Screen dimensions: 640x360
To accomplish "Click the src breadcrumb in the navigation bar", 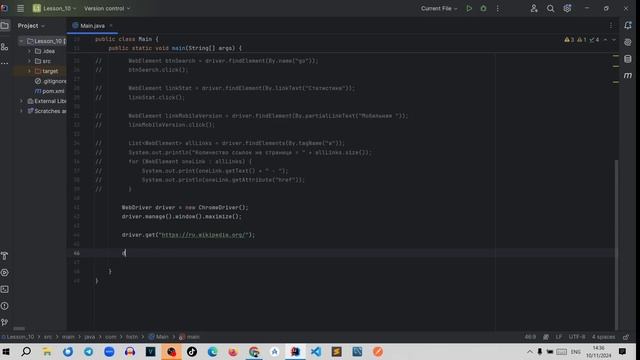I will click(x=48, y=337).
